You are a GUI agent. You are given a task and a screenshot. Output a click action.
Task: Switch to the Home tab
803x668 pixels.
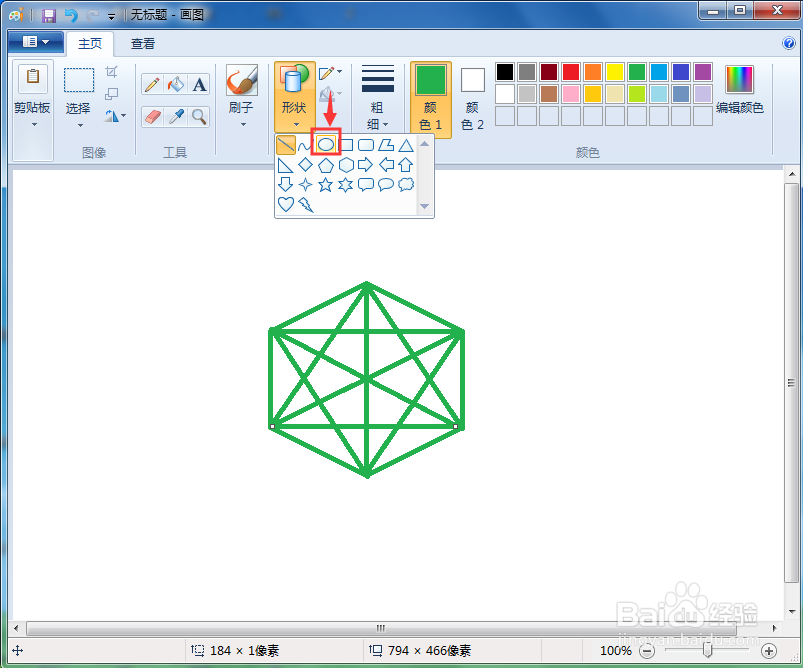90,44
